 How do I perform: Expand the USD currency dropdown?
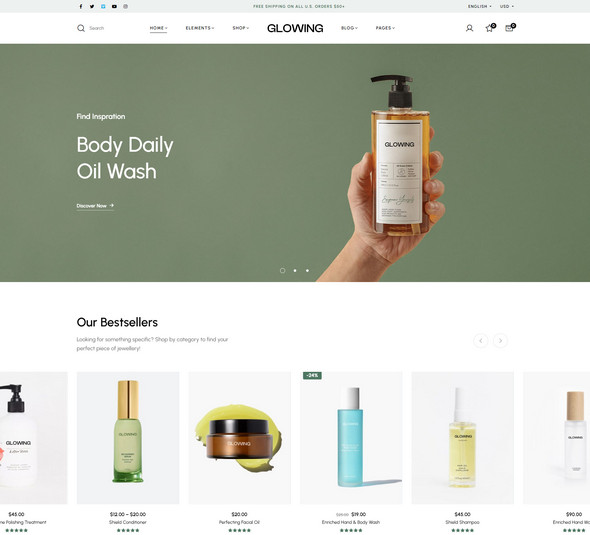click(x=506, y=6)
